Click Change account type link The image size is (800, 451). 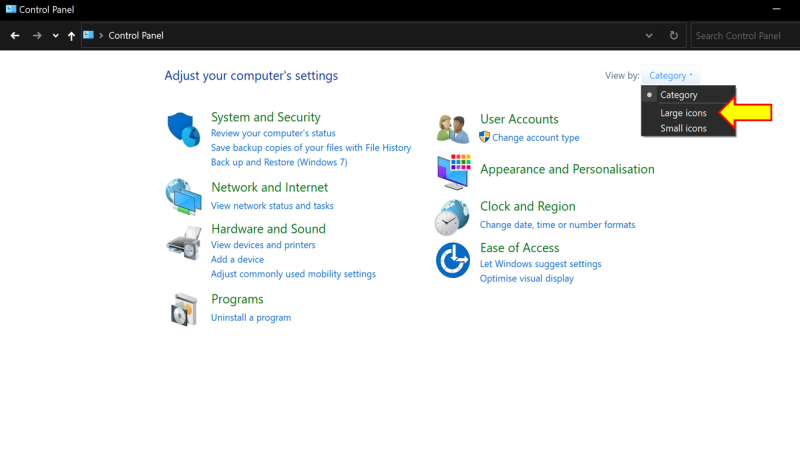pyautogui.click(x=536, y=137)
